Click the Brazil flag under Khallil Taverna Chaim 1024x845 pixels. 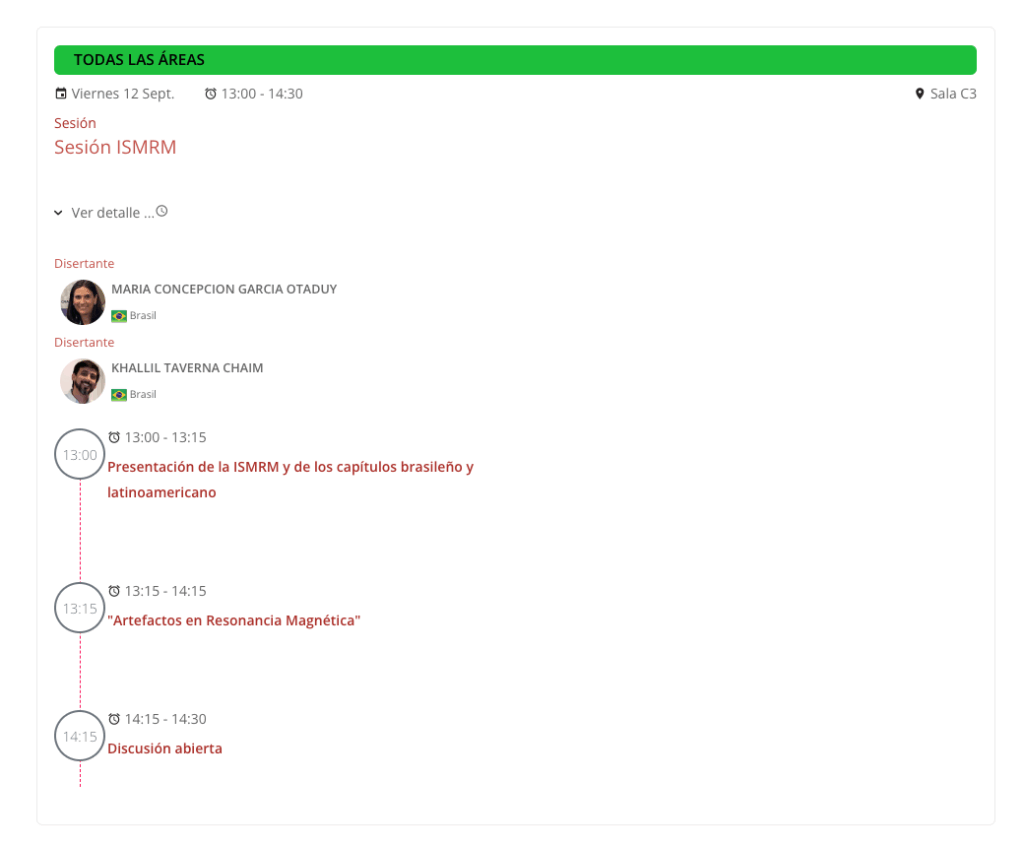click(x=119, y=395)
